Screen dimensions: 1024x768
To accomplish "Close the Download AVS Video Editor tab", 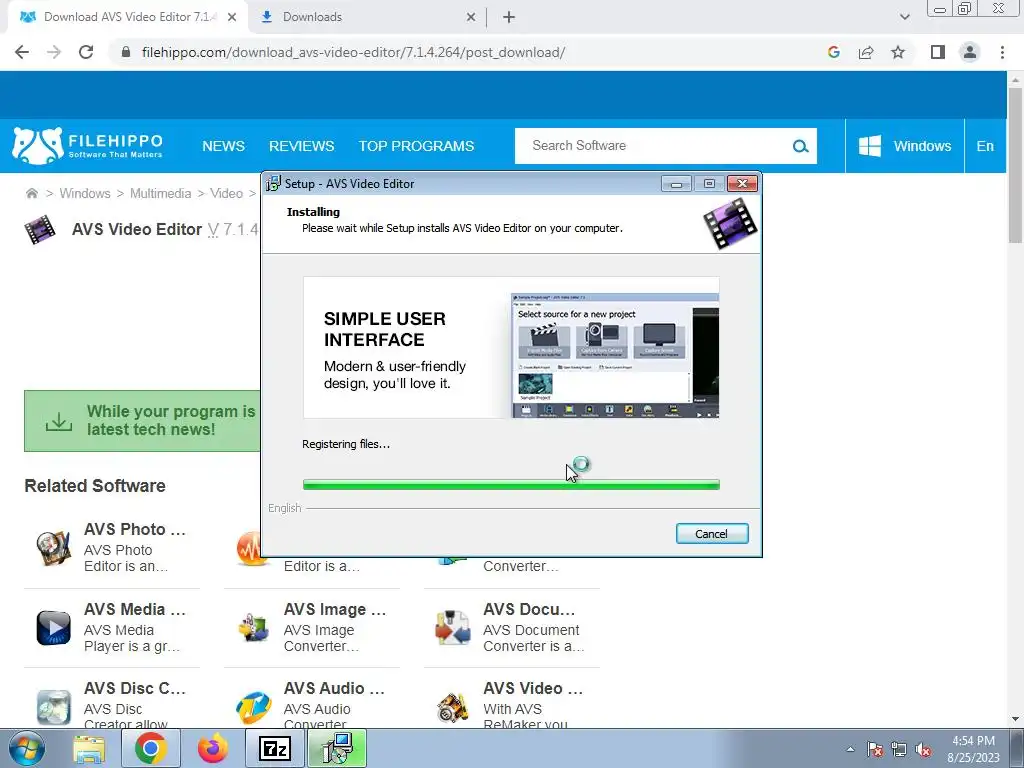I will click(x=232, y=18).
